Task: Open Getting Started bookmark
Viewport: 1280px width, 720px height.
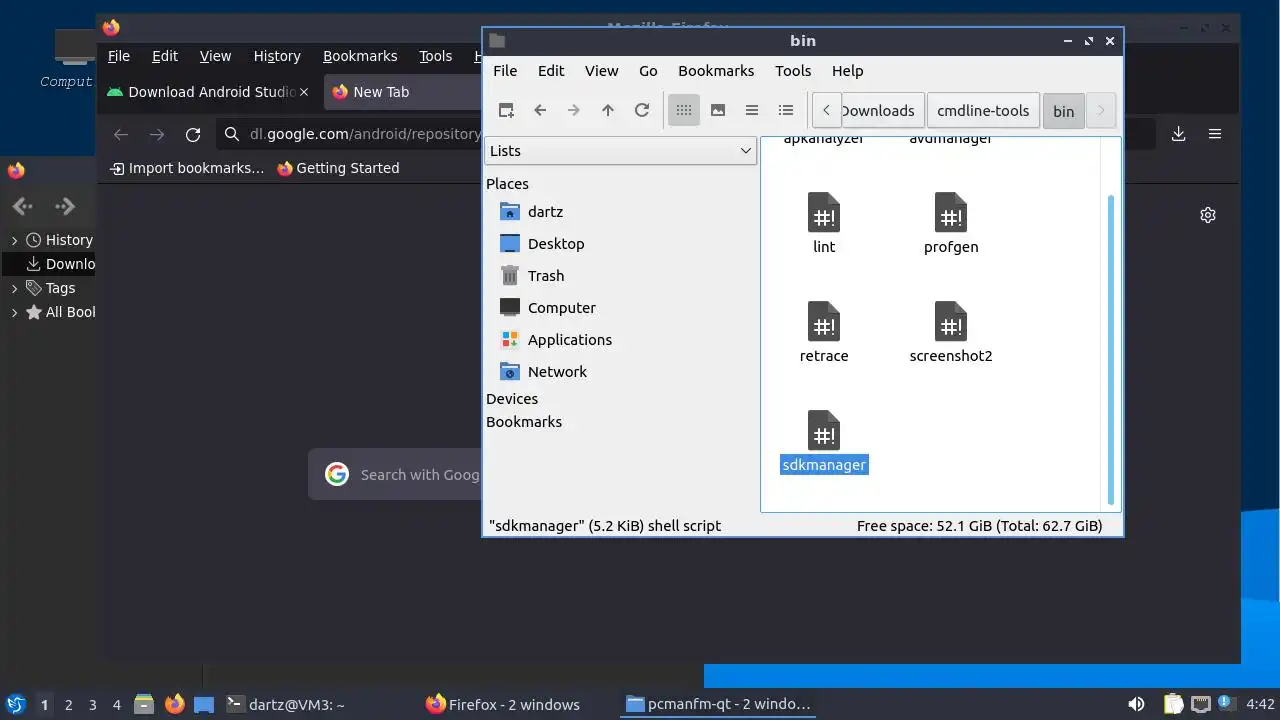Action: (338, 168)
